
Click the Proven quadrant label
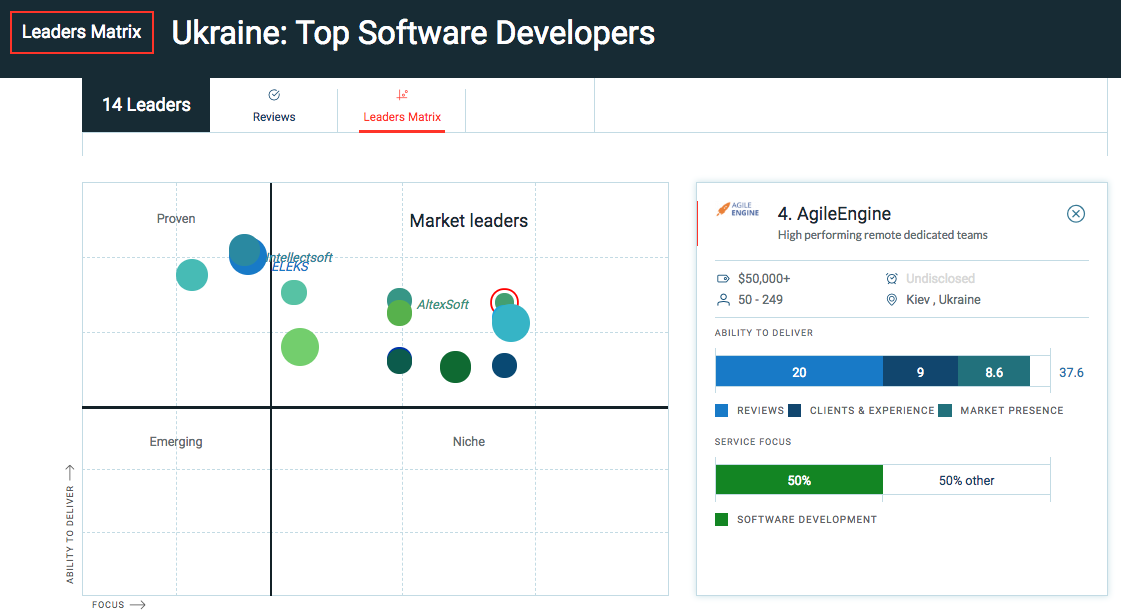176,219
